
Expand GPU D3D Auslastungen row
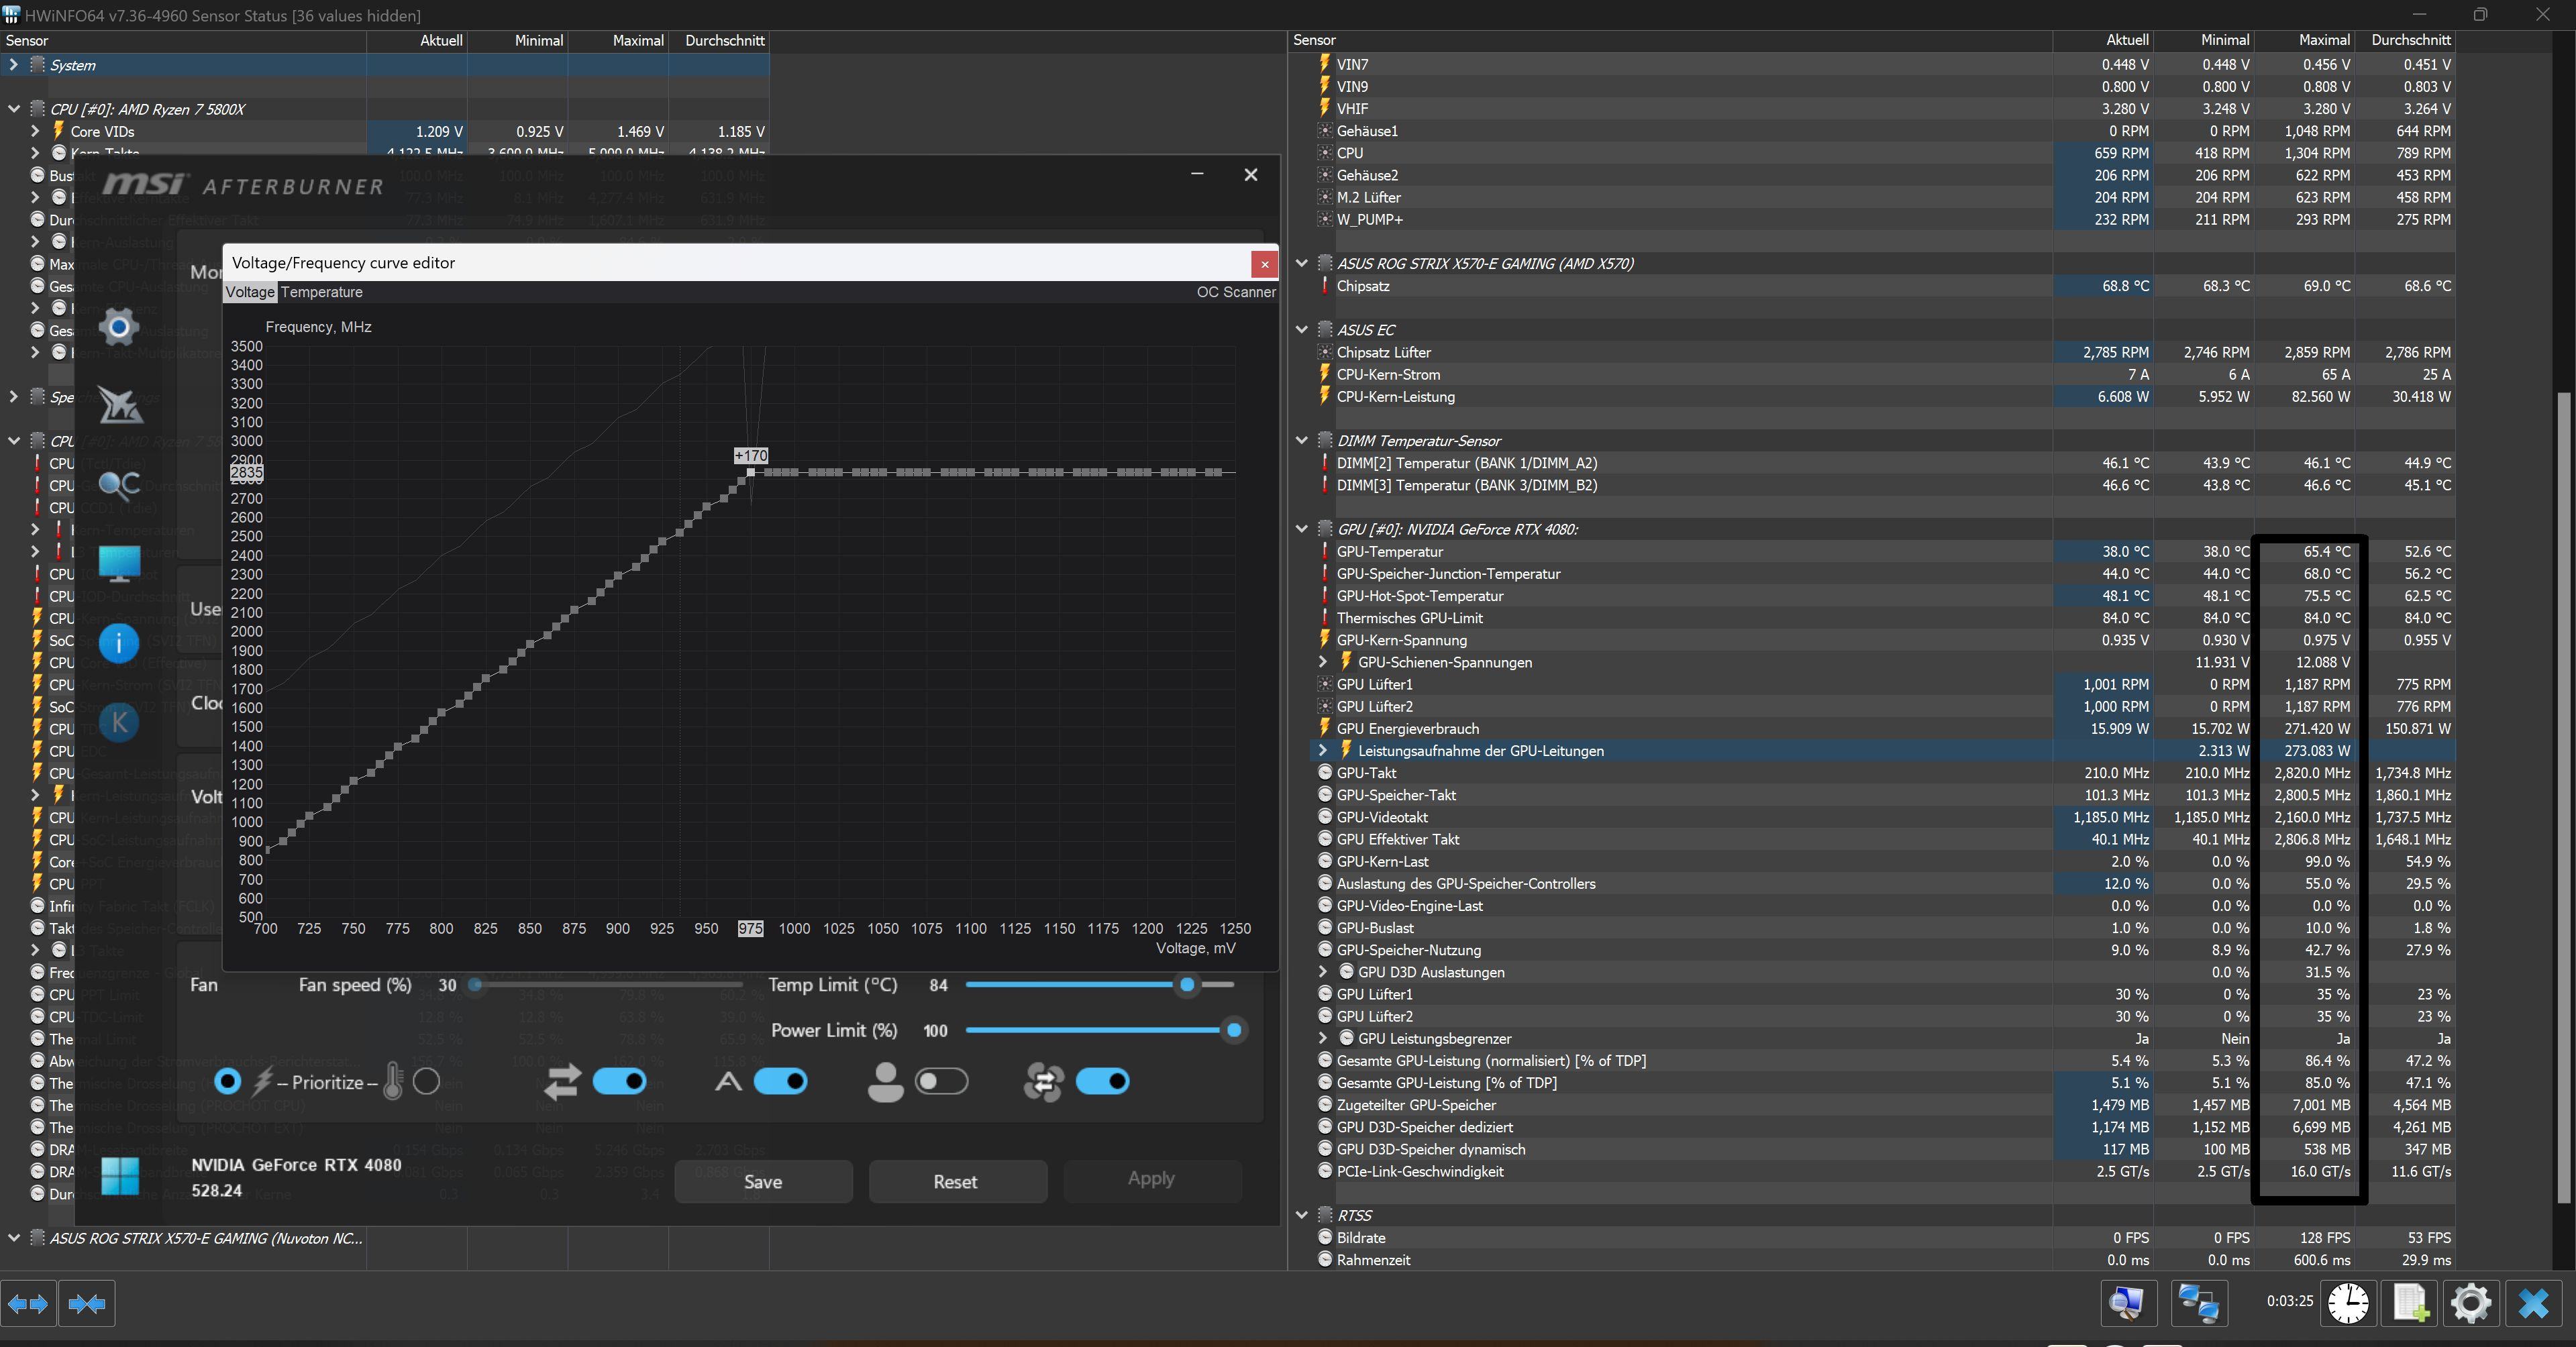1323,971
